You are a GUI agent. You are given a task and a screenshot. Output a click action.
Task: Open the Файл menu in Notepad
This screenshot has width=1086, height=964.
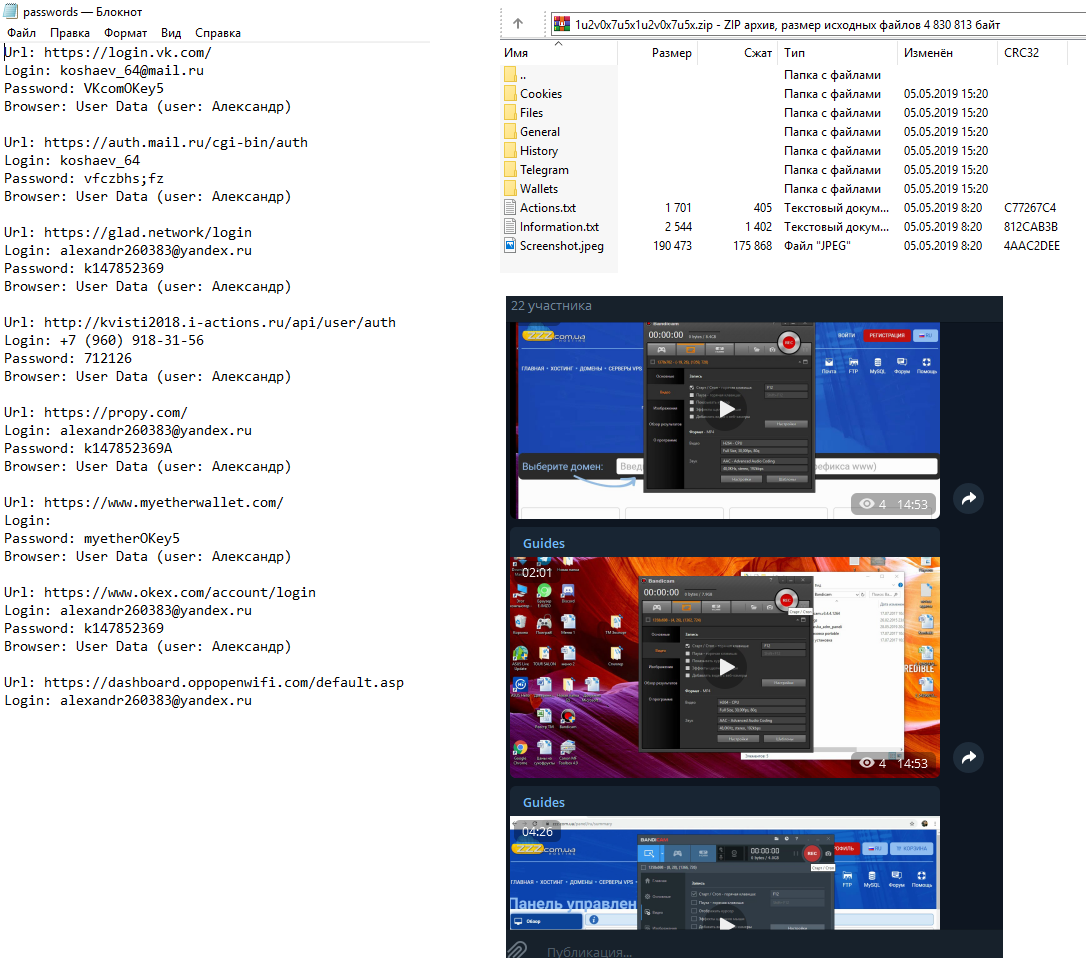click(21, 33)
